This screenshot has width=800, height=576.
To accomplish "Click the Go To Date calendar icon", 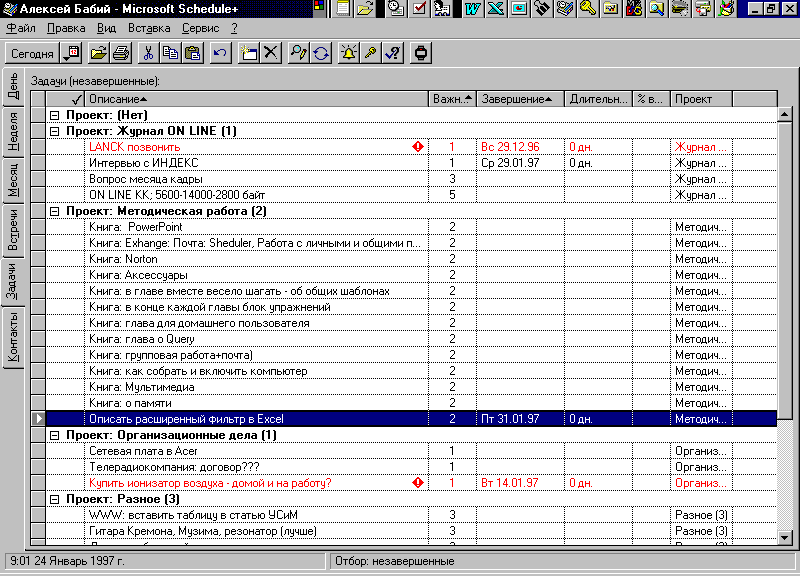I will click(x=71, y=53).
